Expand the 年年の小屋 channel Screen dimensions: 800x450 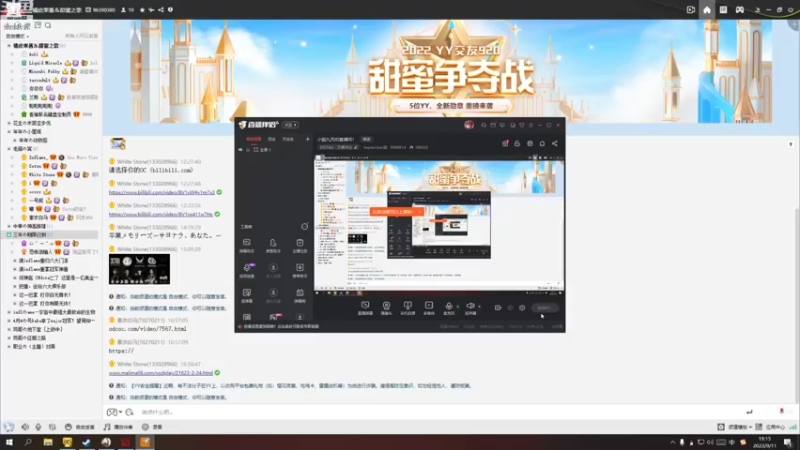[9, 132]
